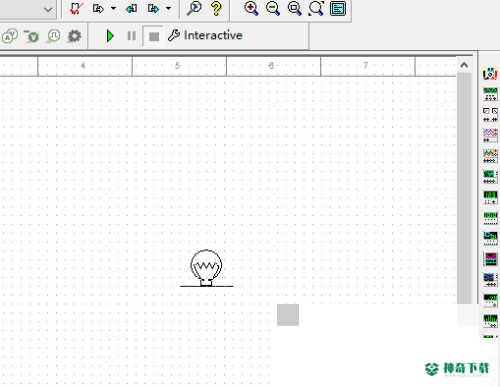Image resolution: width=500 pixels, height=387 pixels.
Task: Select the lamp component on canvas
Action: tap(206, 268)
